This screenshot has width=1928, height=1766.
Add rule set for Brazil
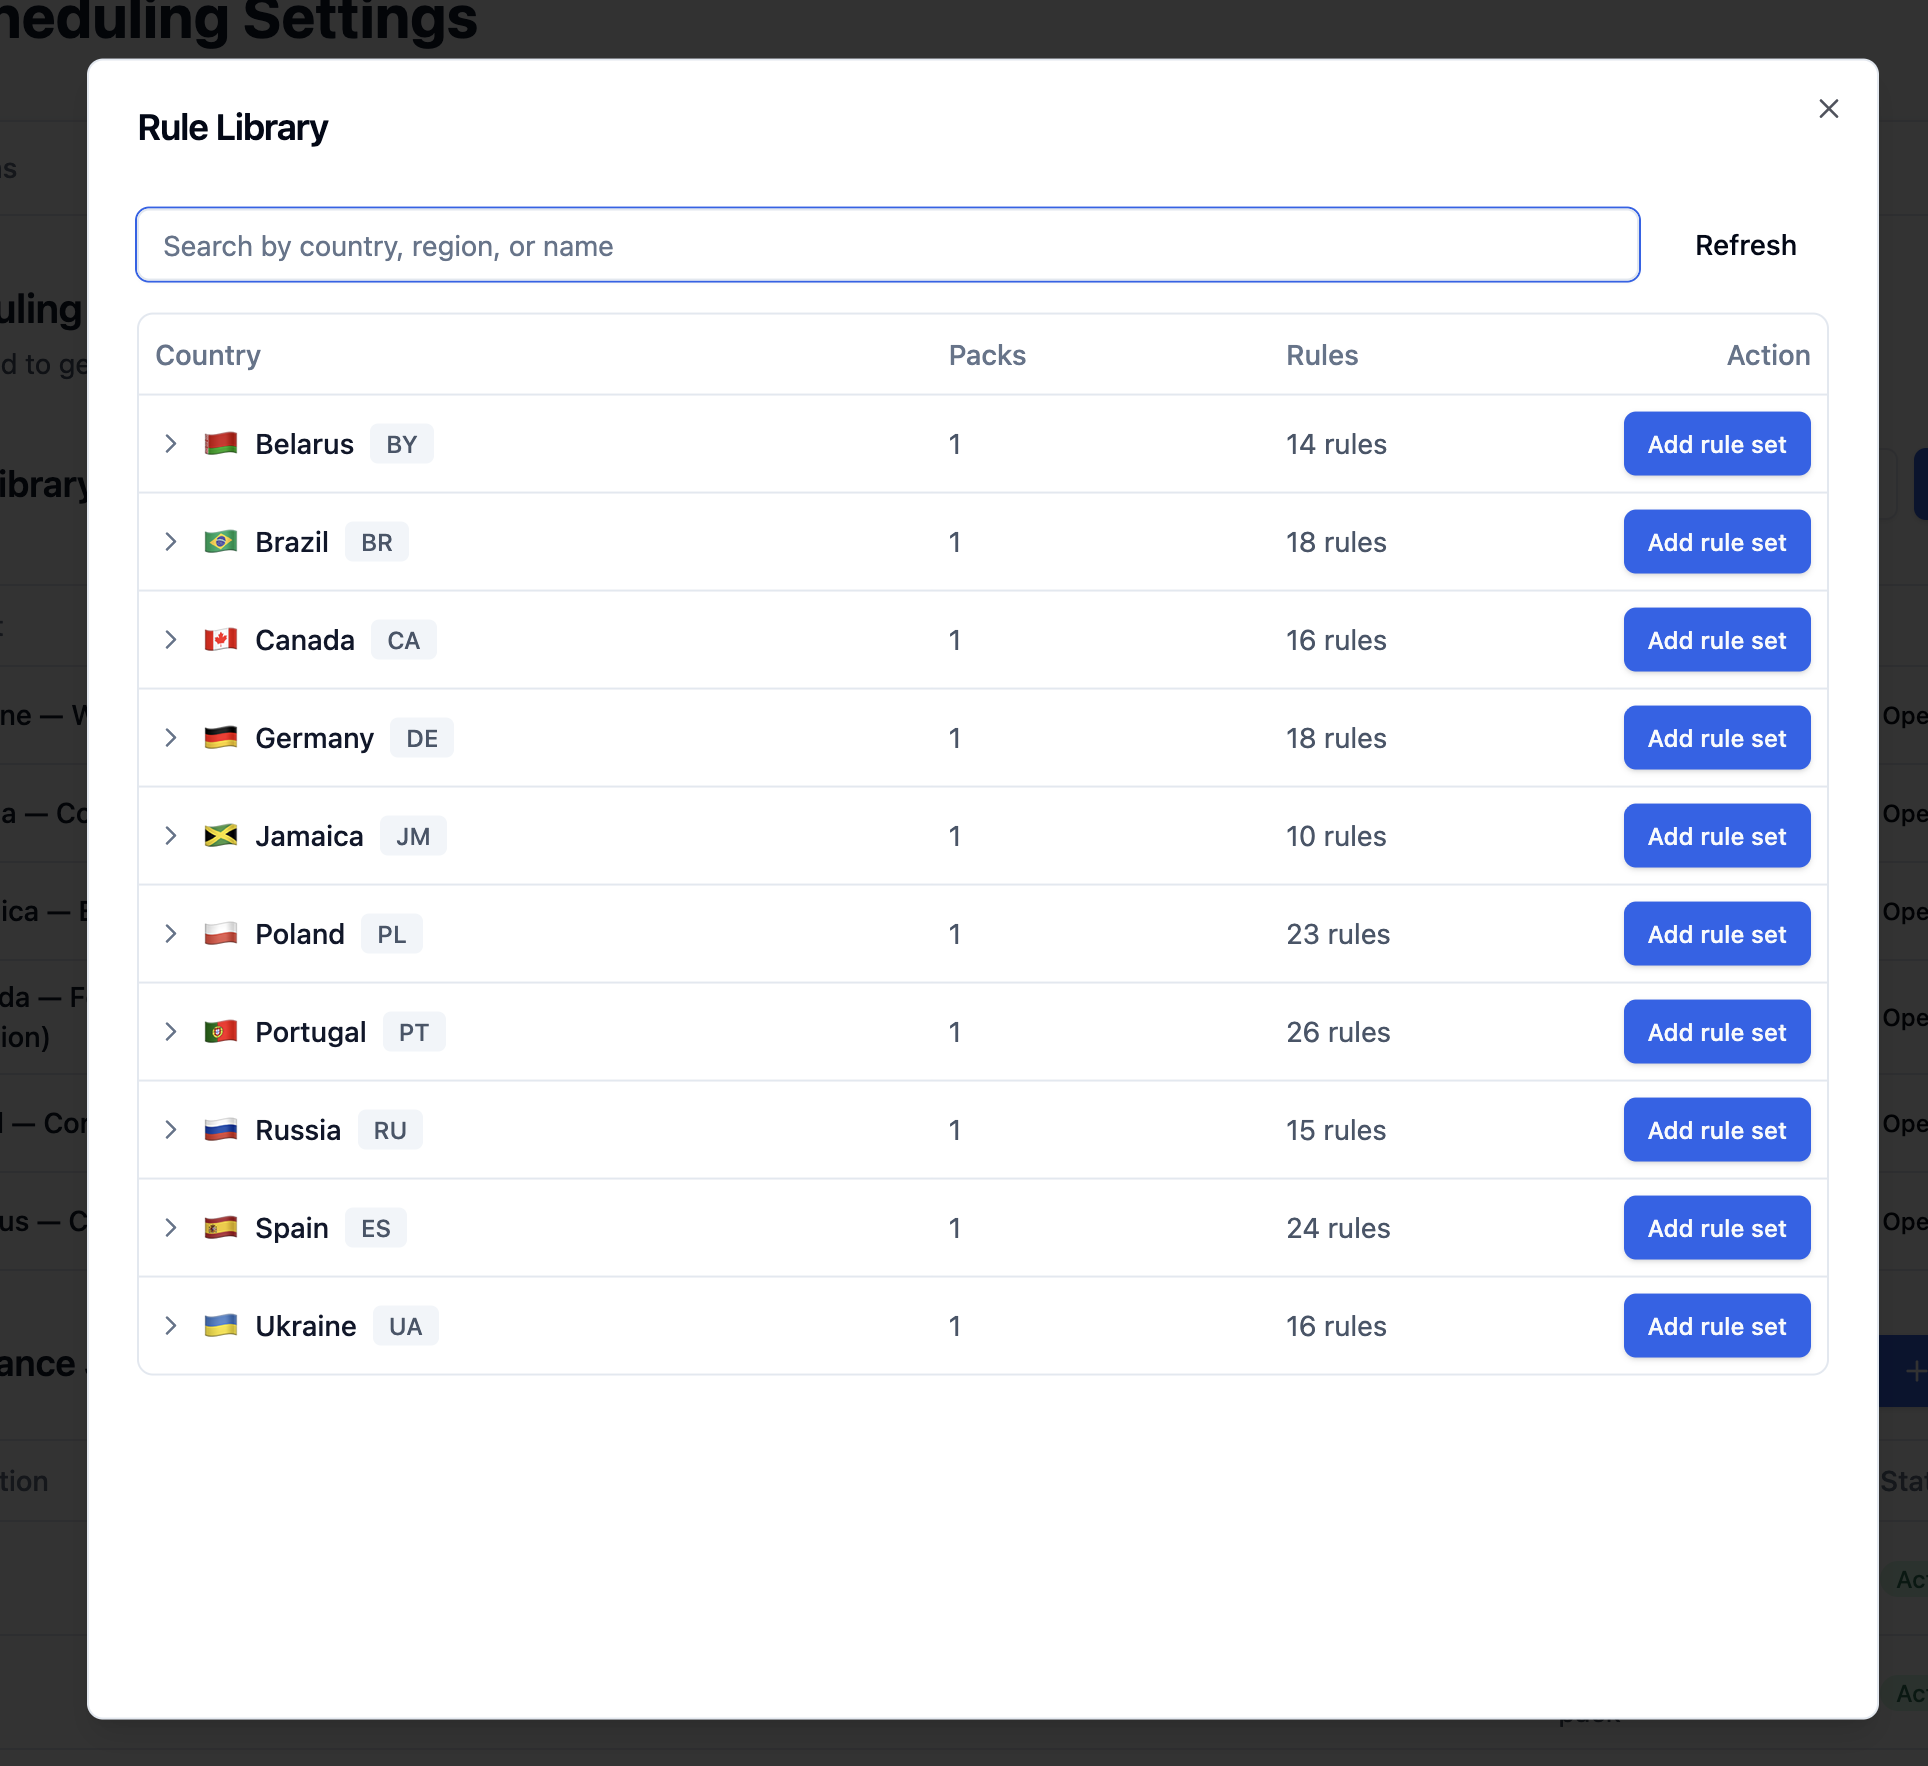click(1716, 542)
